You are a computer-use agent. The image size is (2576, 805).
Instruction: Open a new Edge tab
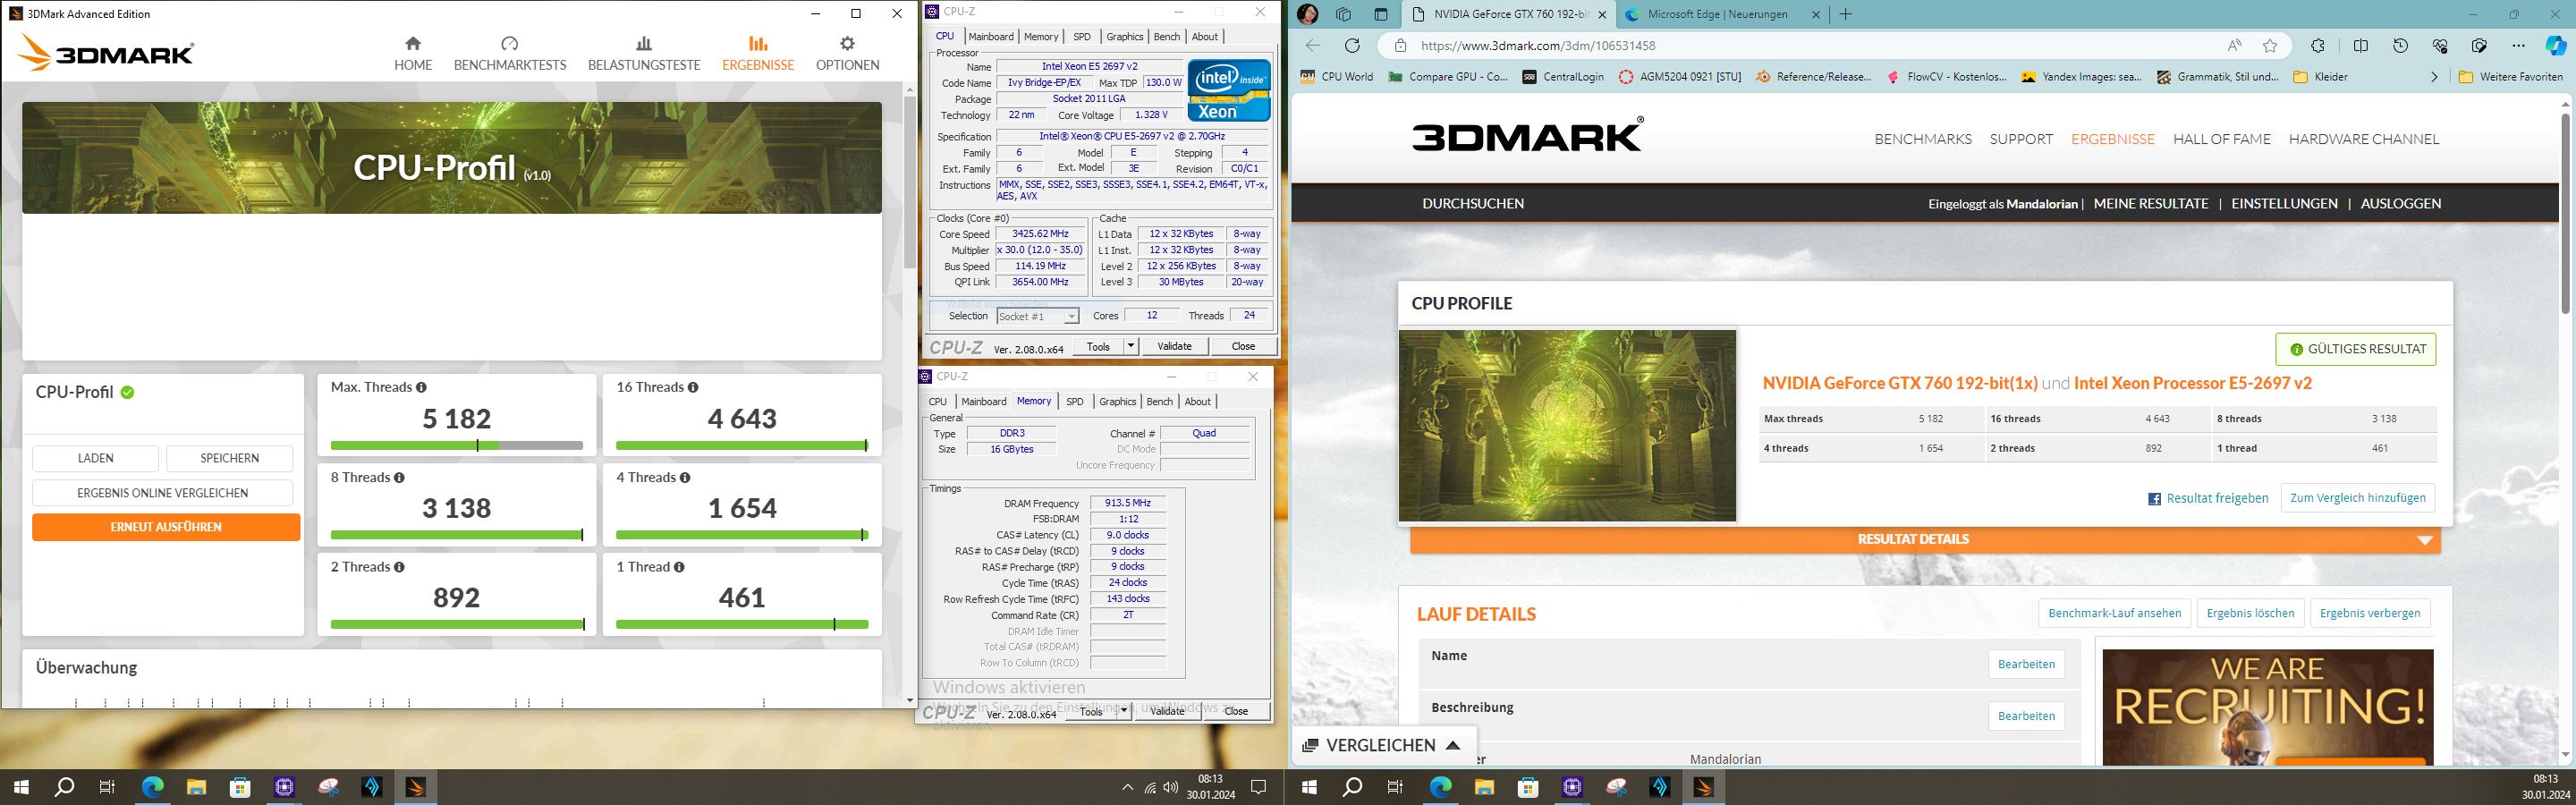click(x=1845, y=14)
